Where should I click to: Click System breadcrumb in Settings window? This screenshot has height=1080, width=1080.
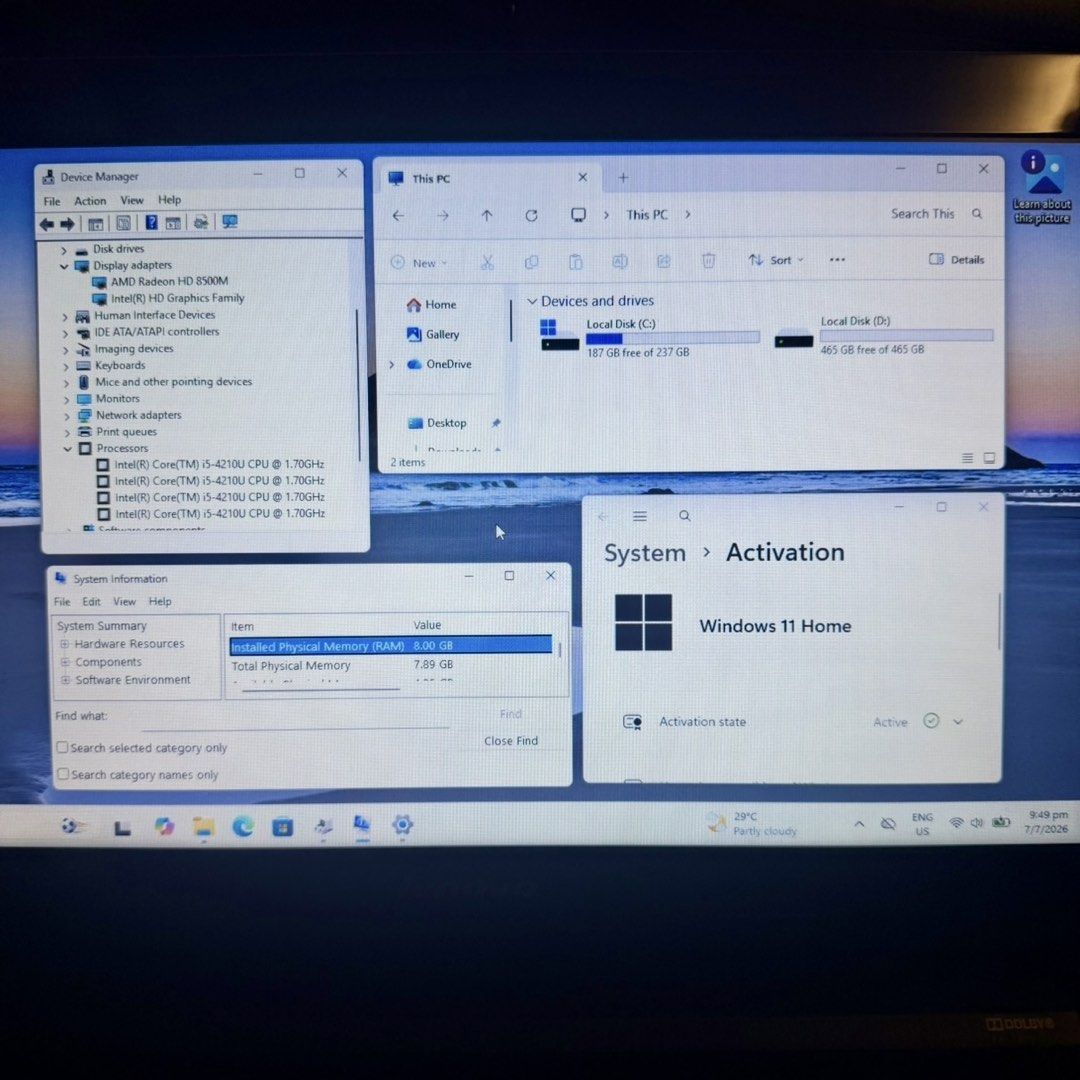pos(645,553)
